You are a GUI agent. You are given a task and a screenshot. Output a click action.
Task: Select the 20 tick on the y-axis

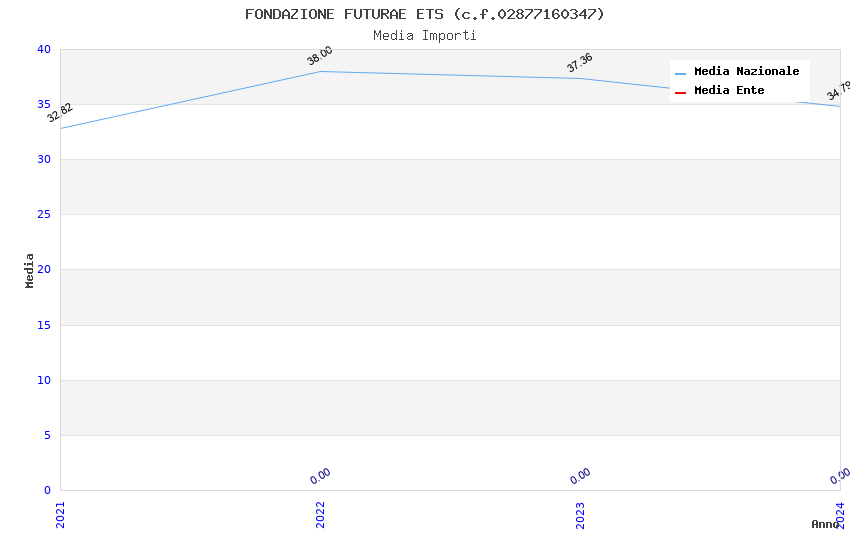[x=43, y=270]
